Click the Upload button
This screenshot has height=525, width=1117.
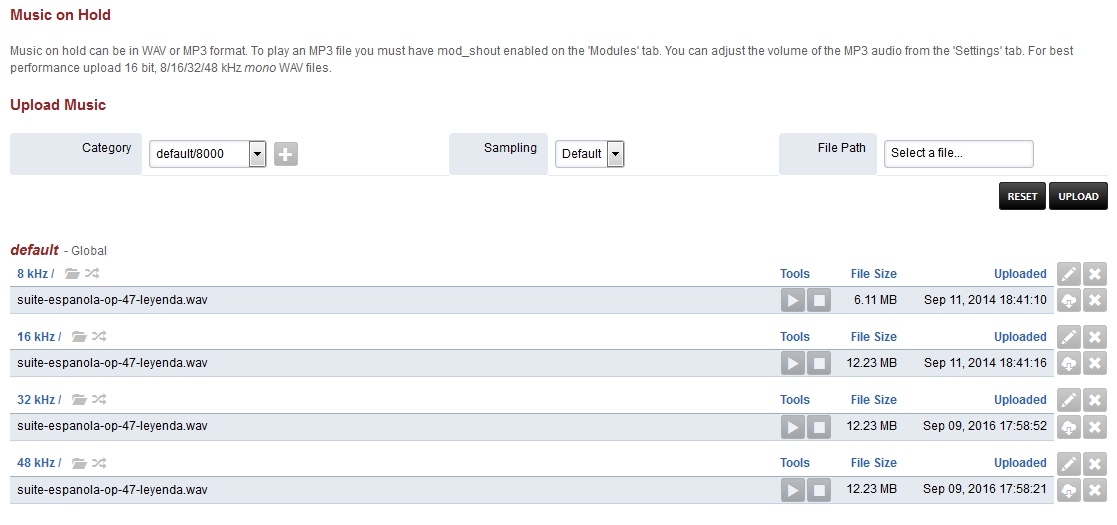click(1078, 196)
